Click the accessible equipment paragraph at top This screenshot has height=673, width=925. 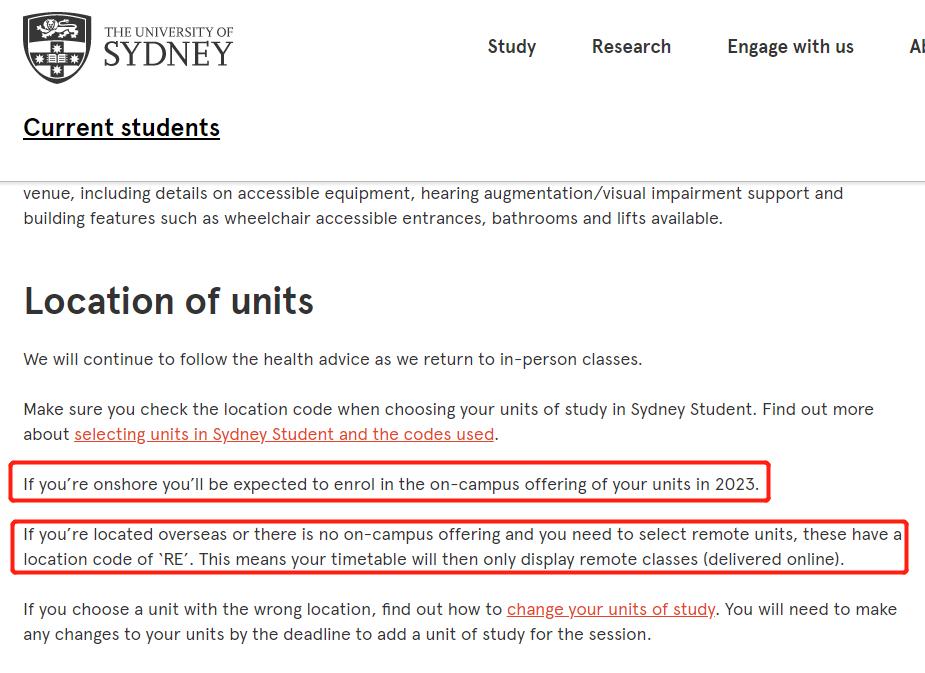433,205
